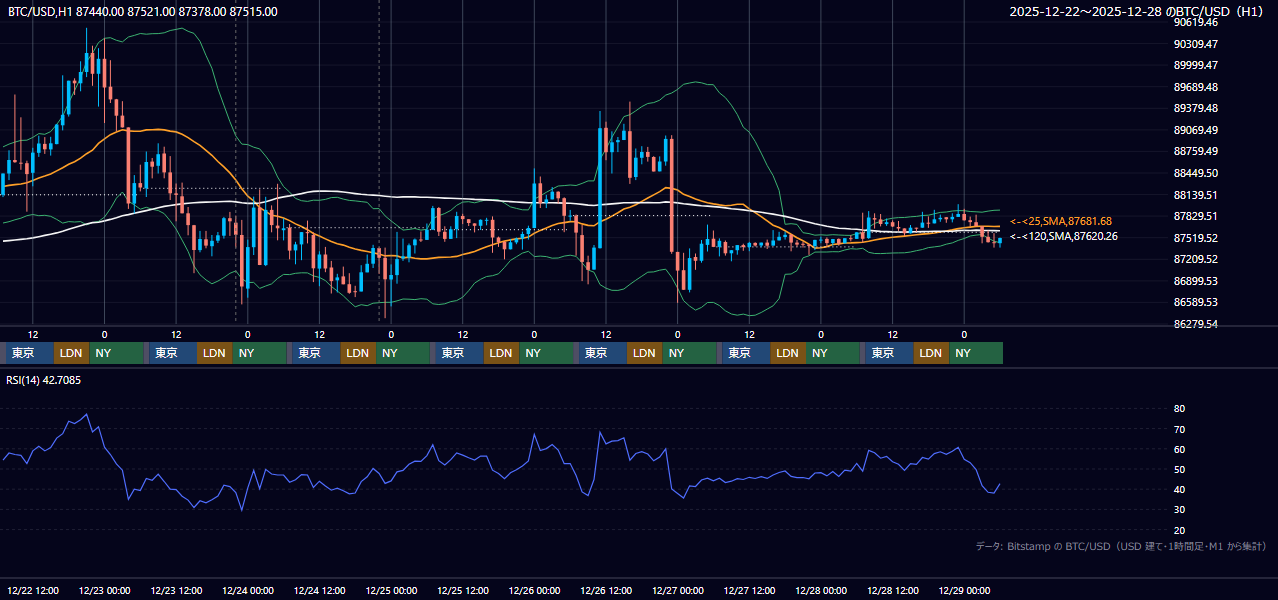The height and width of the screenshot is (600, 1278).
Task: Click price axis label 87829.51
Action: tap(1196, 216)
